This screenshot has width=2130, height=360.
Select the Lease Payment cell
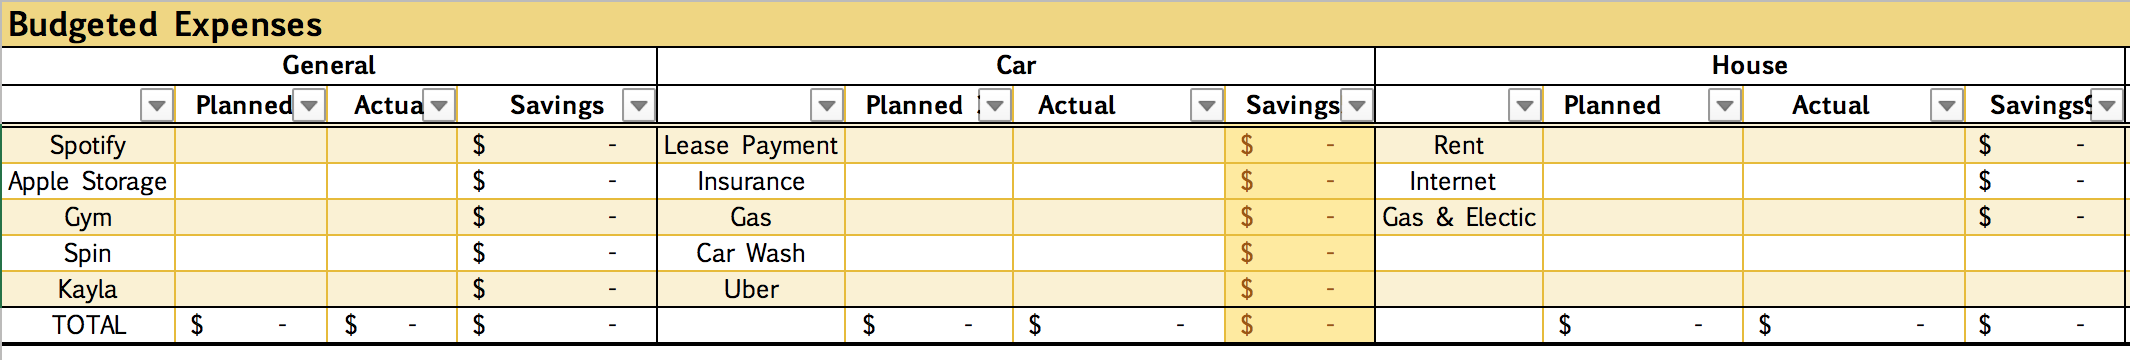tap(751, 145)
